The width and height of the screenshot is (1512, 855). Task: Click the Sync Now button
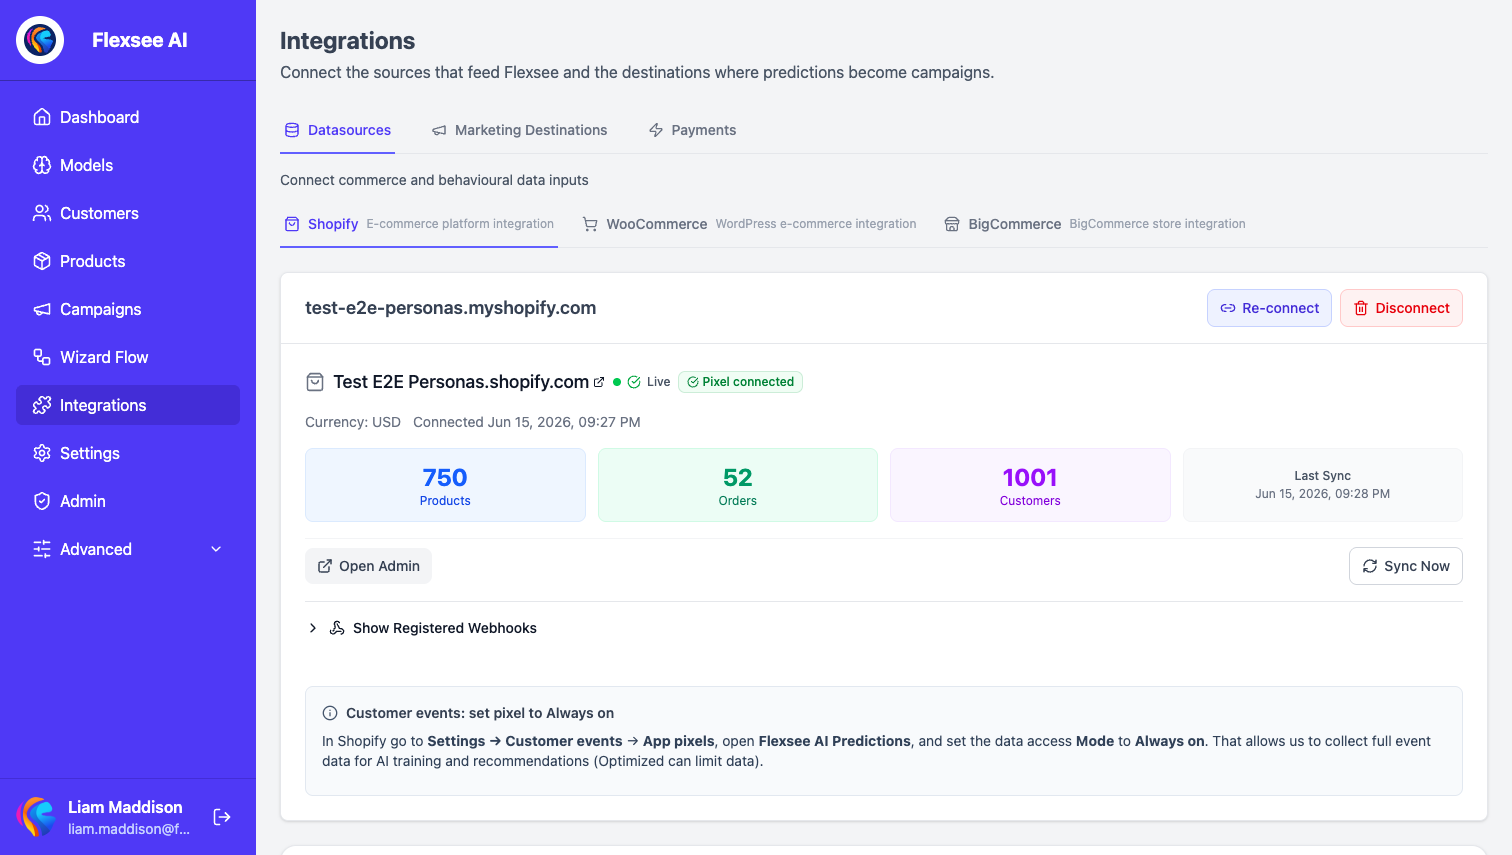pyautogui.click(x=1406, y=566)
